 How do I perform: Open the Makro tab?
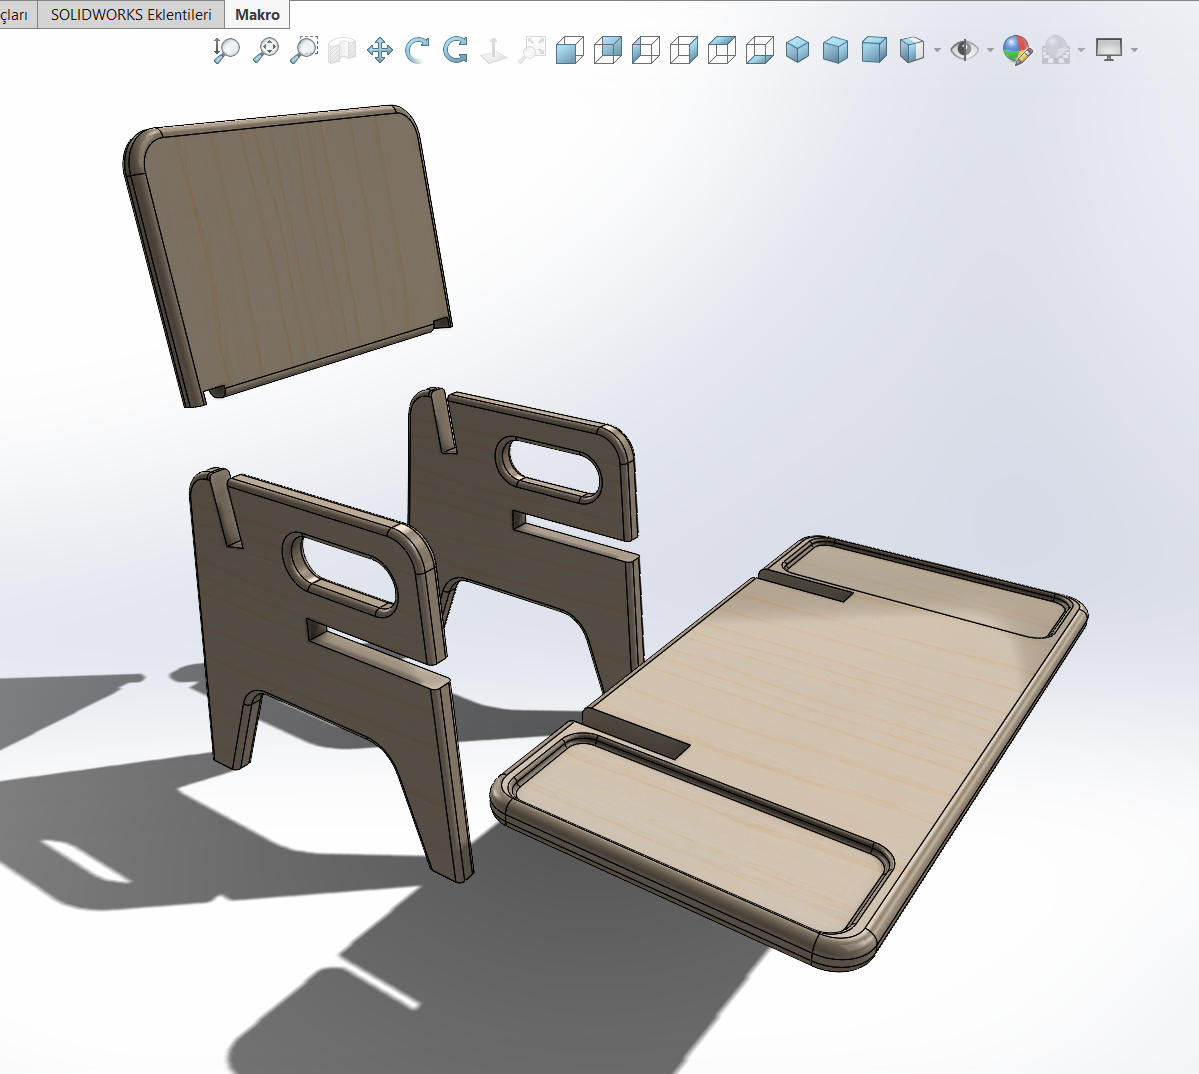pos(258,15)
